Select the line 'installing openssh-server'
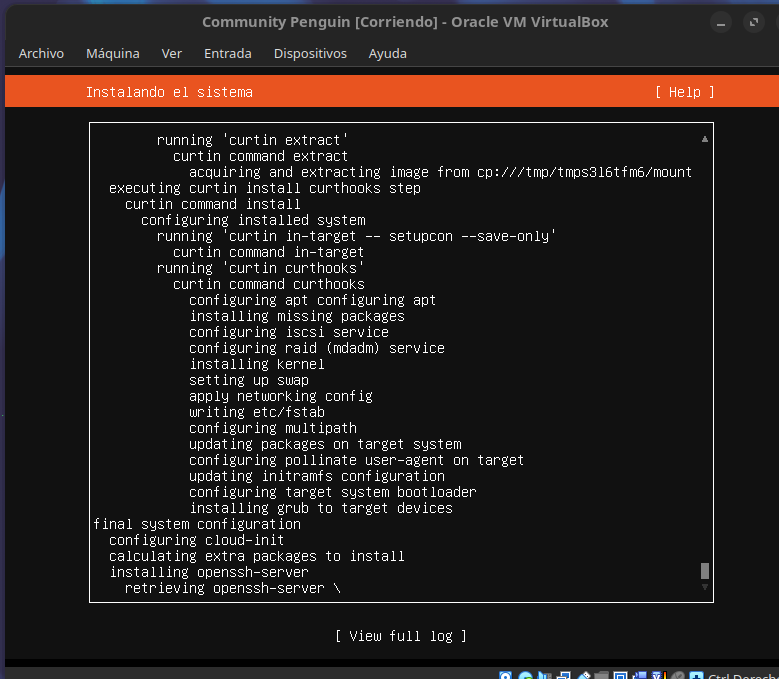Screen dimensions: 779x679 pyautogui.click(x=209, y=572)
